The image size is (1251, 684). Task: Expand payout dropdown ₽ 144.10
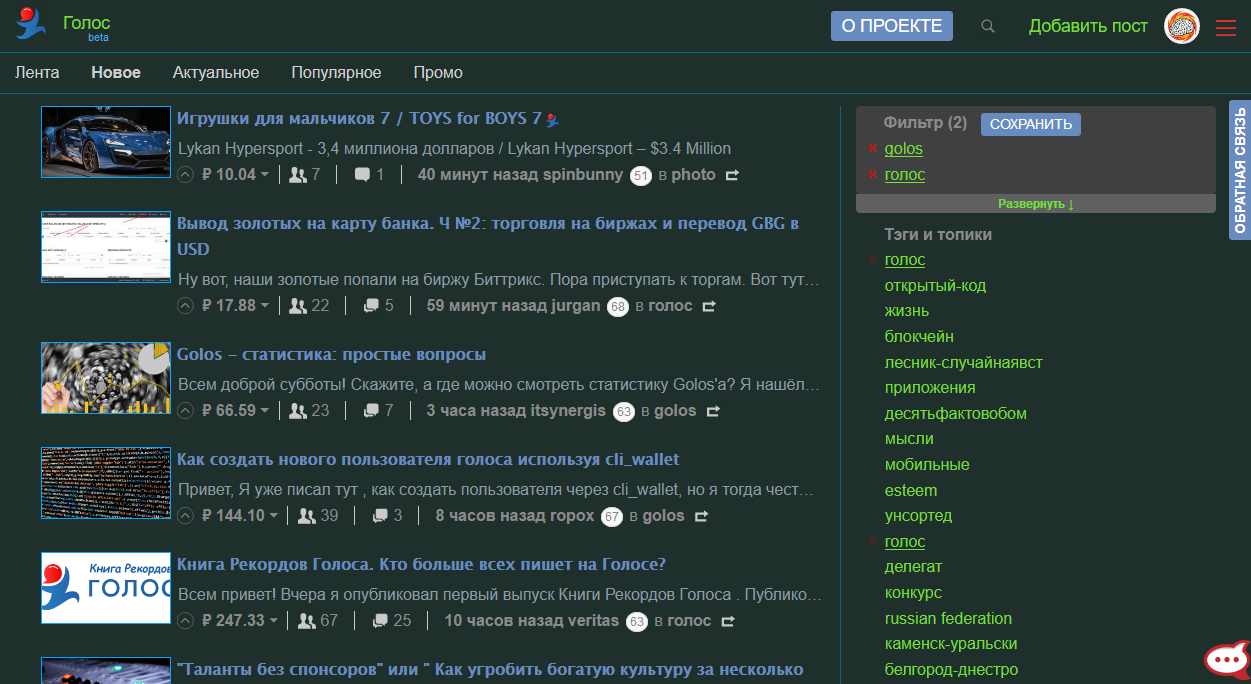pos(274,516)
